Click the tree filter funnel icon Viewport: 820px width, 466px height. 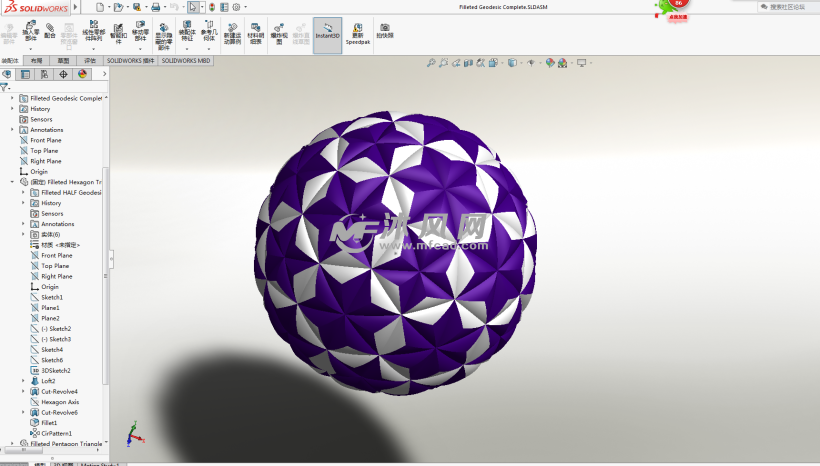(x=4, y=87)
